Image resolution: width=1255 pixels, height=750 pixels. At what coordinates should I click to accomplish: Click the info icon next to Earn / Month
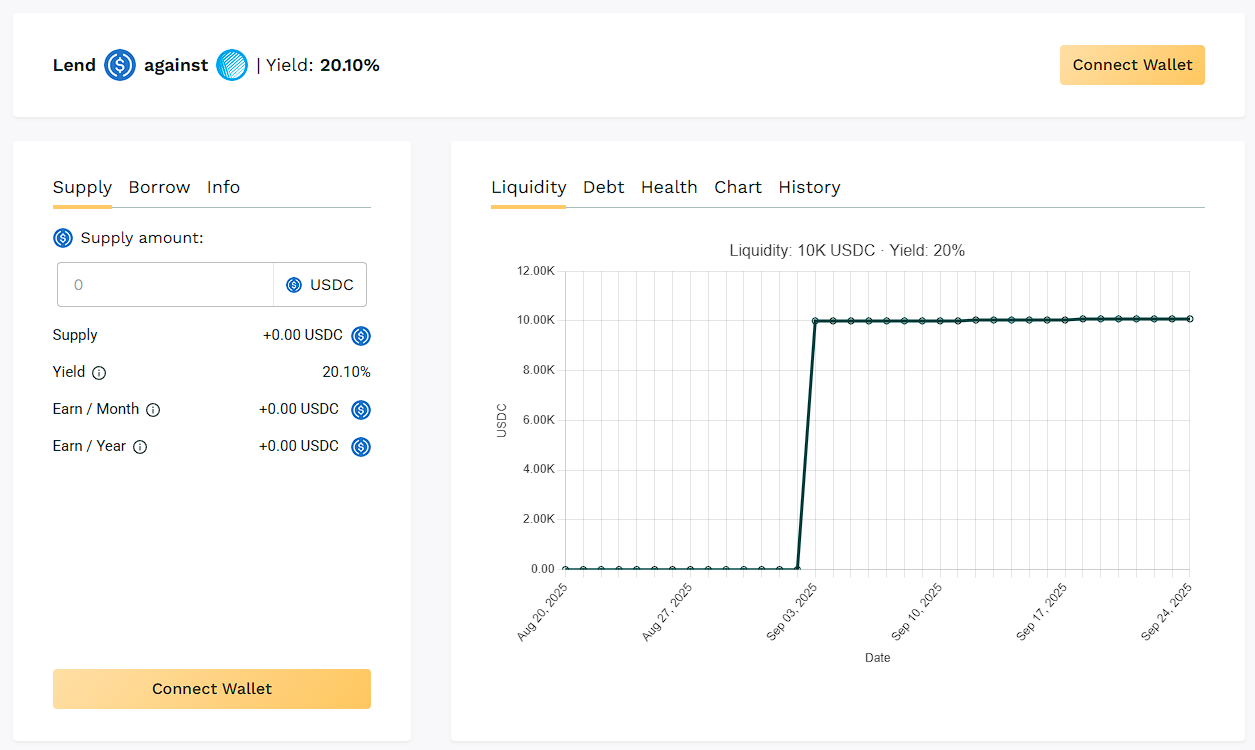153,410
